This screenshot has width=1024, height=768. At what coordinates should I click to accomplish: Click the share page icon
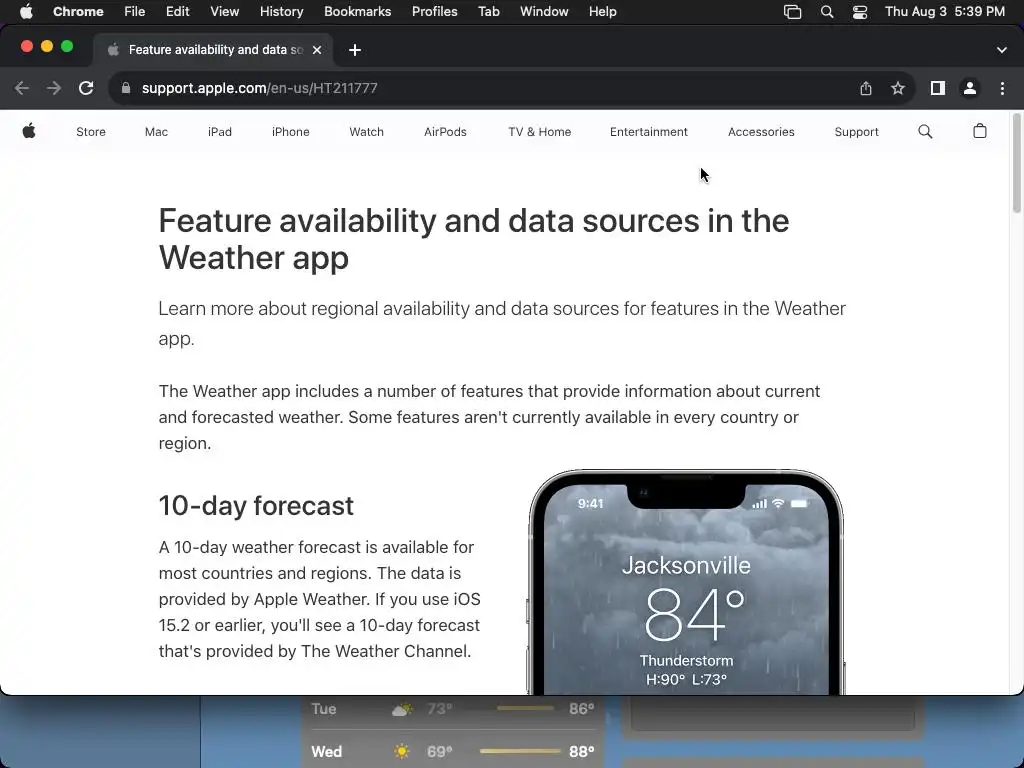click(x=866, y=88)
